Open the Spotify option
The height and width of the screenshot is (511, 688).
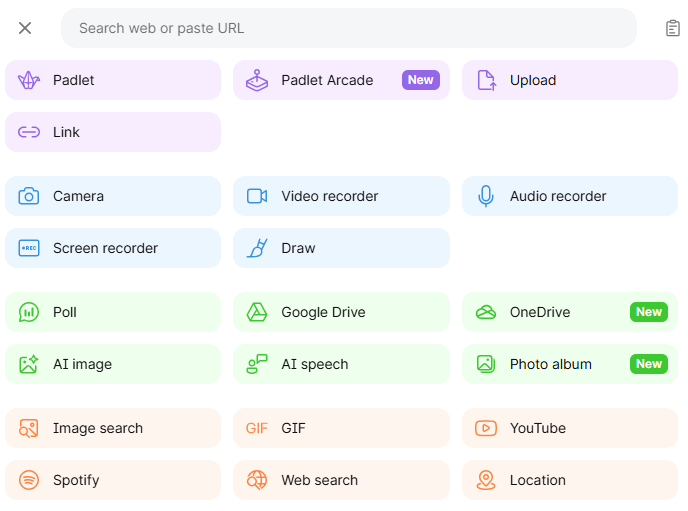[113, 480]
